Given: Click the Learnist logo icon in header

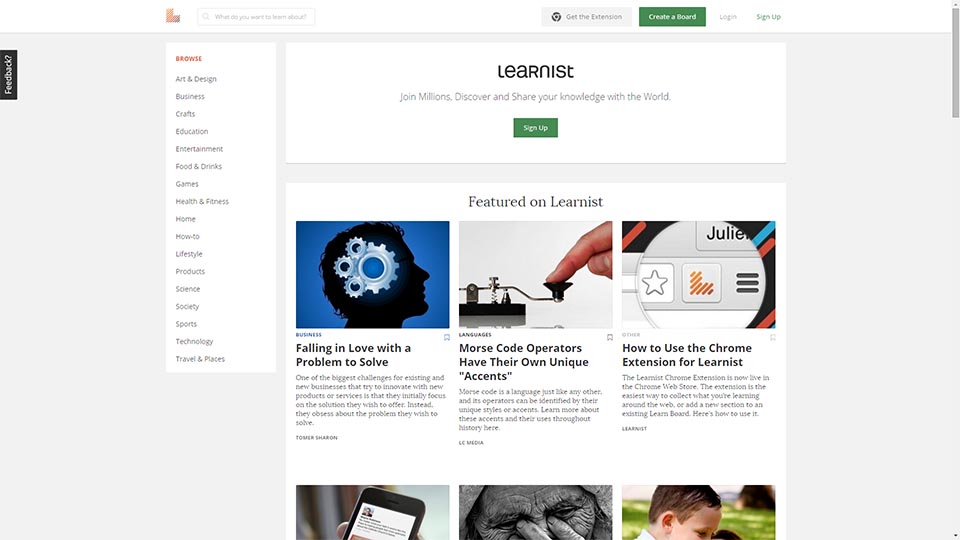Looking at the screenshot, I should tap(173, 16).
